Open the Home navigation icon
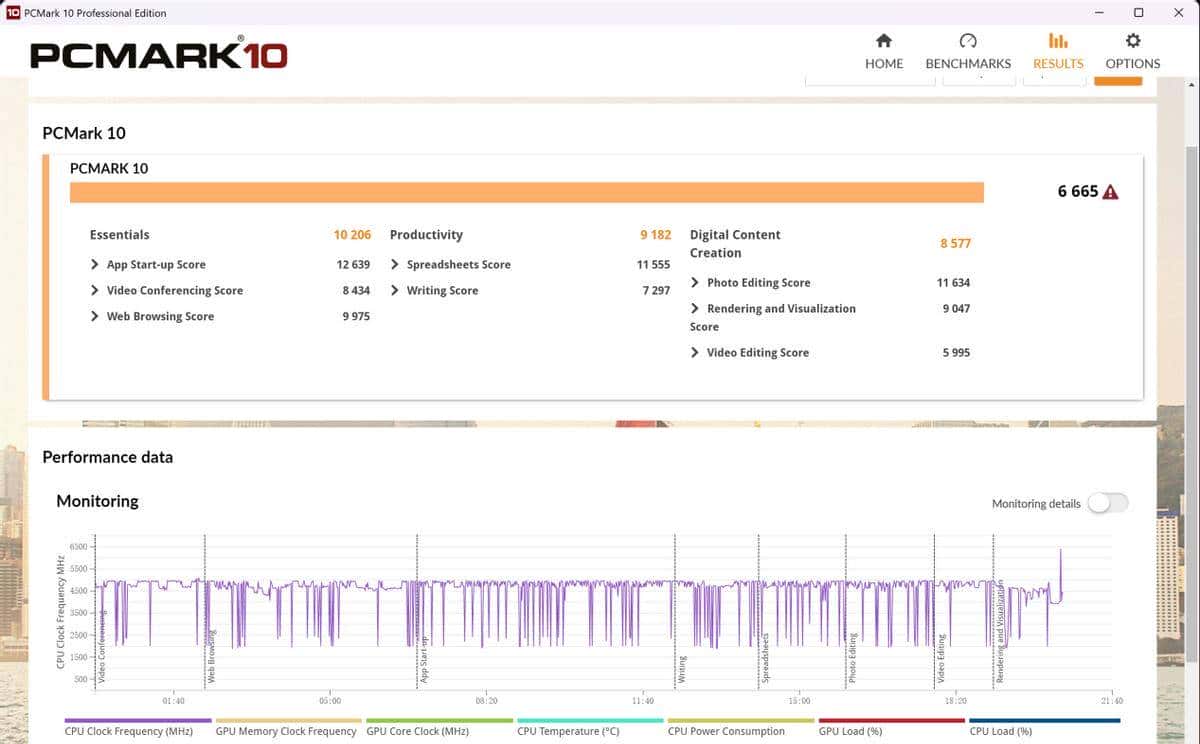1200x744 pixels. pyautogui.click(x=883, y=41)
